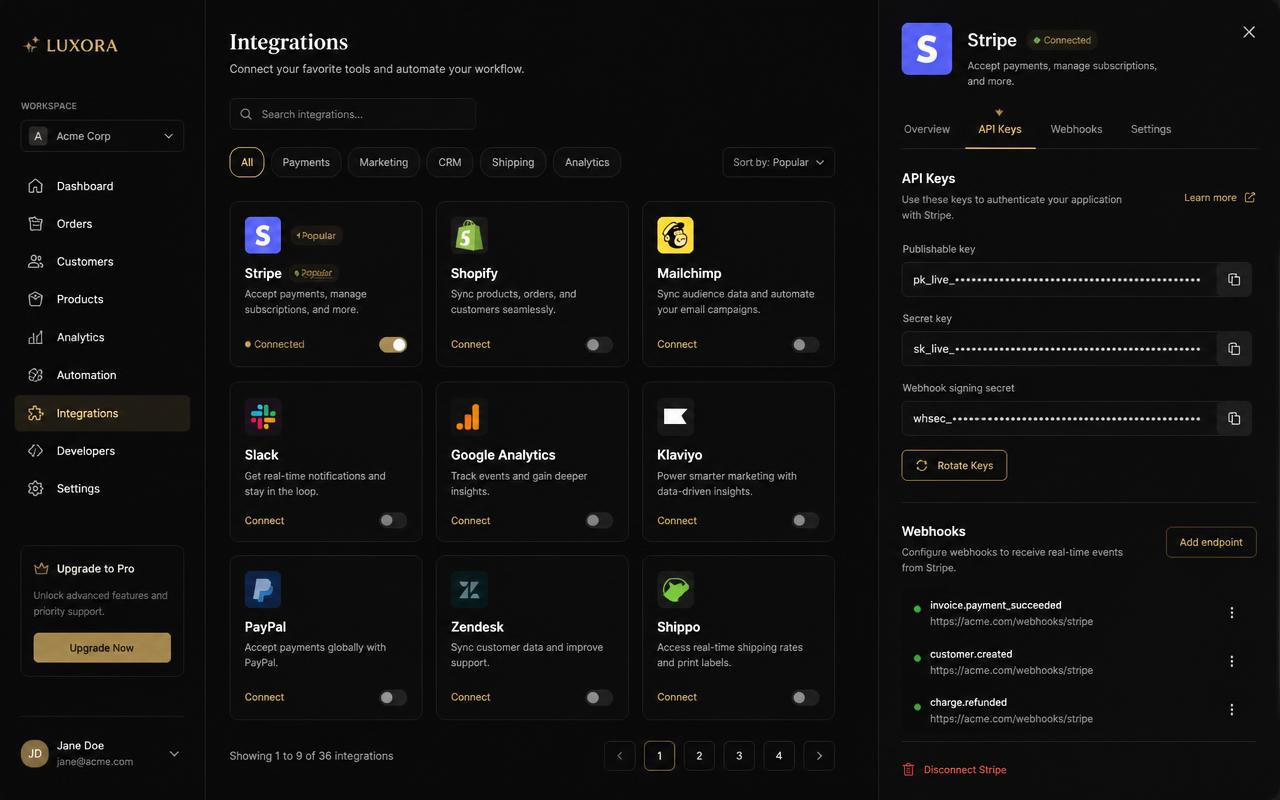Viewport: 1280px width, 800px height.
Task: Switch on the Shippo toggle
Action: click(x=805, y=697)
